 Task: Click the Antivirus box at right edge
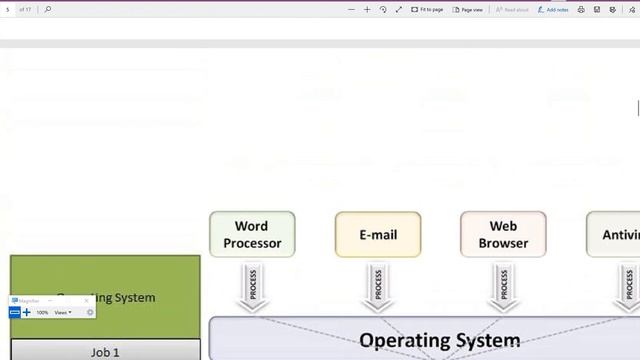[613, 234]
